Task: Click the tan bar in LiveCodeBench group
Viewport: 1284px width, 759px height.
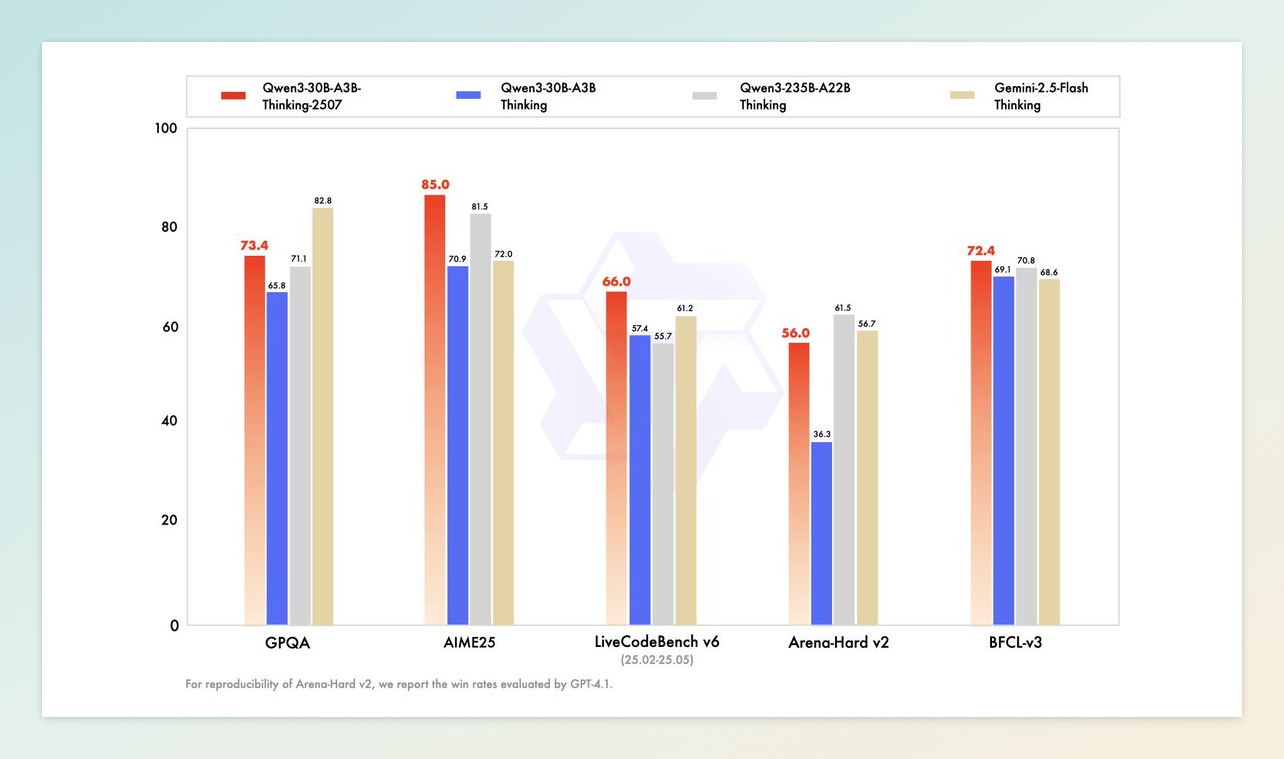Action: (685, 471)
